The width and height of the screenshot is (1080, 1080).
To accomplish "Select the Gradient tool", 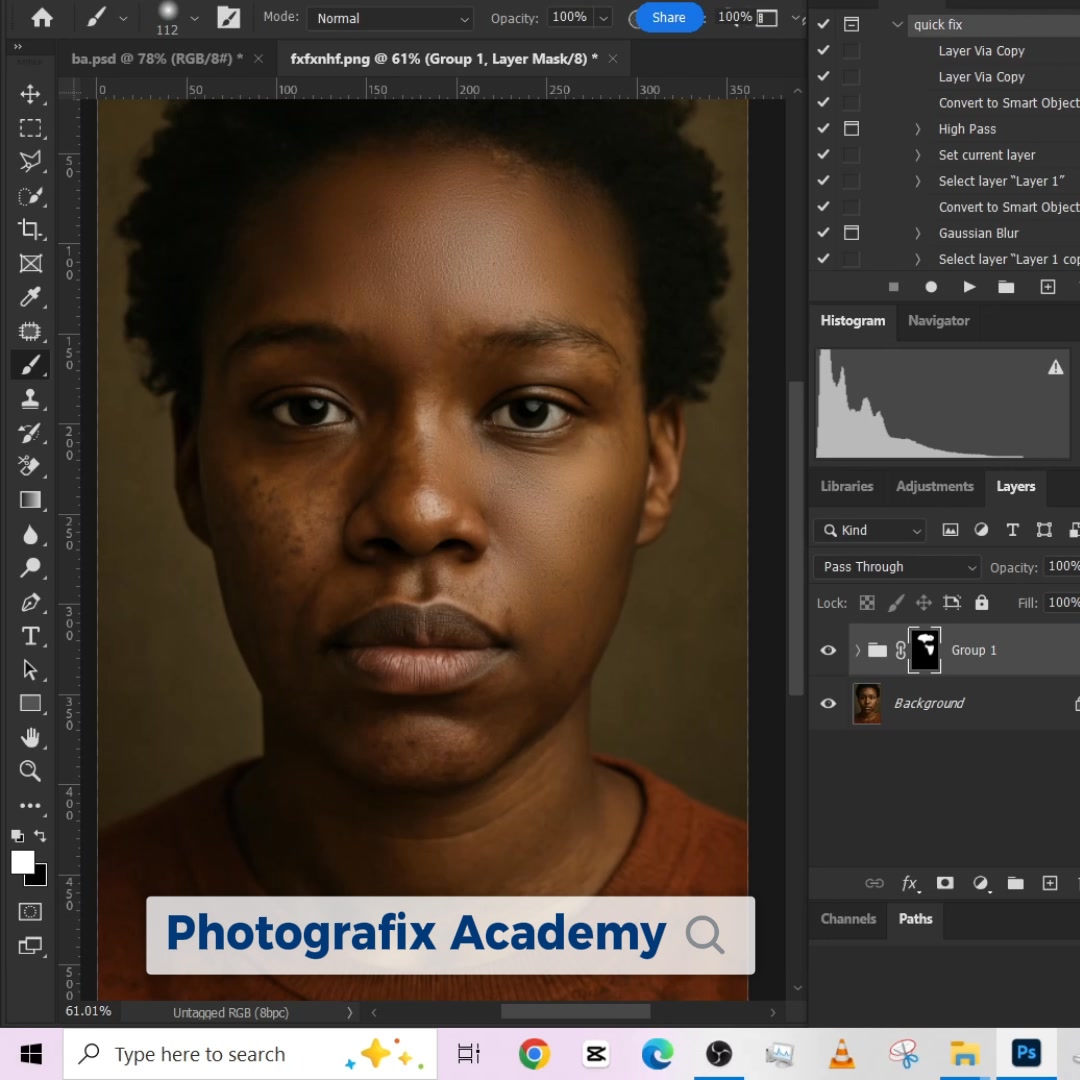I will [30, 500].
